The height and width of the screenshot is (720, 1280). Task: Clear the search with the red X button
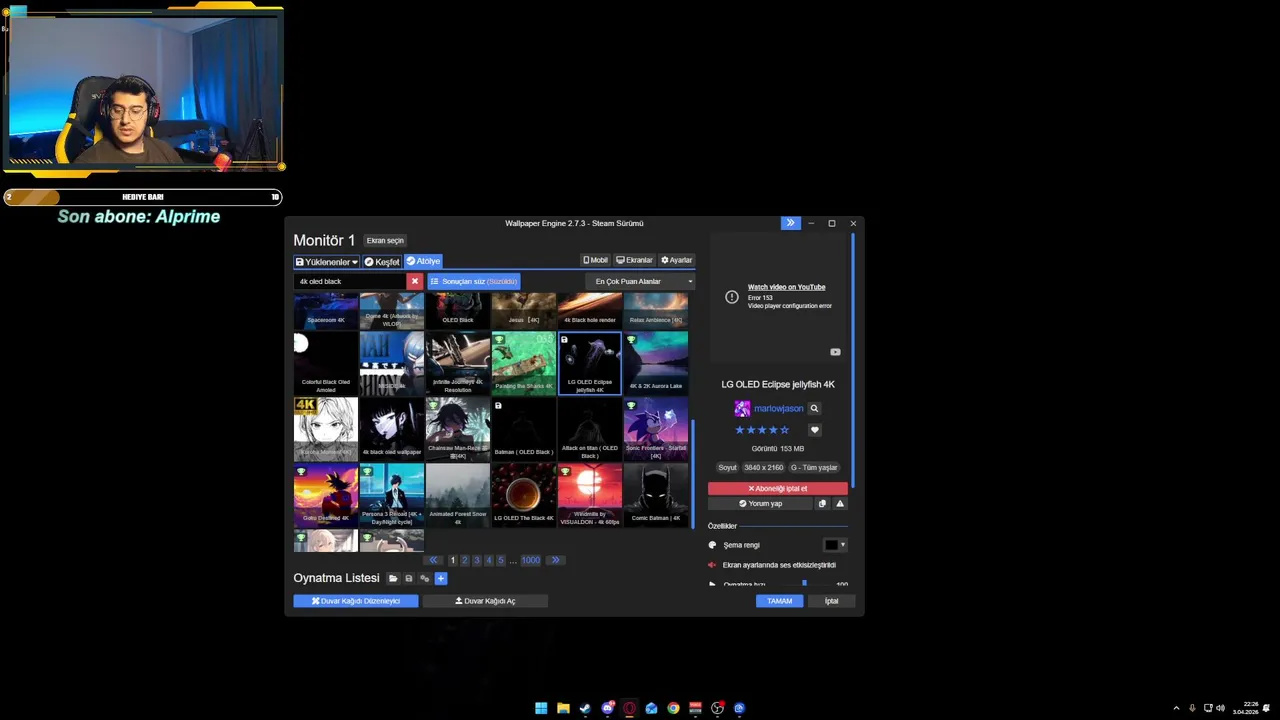[415, 282]
